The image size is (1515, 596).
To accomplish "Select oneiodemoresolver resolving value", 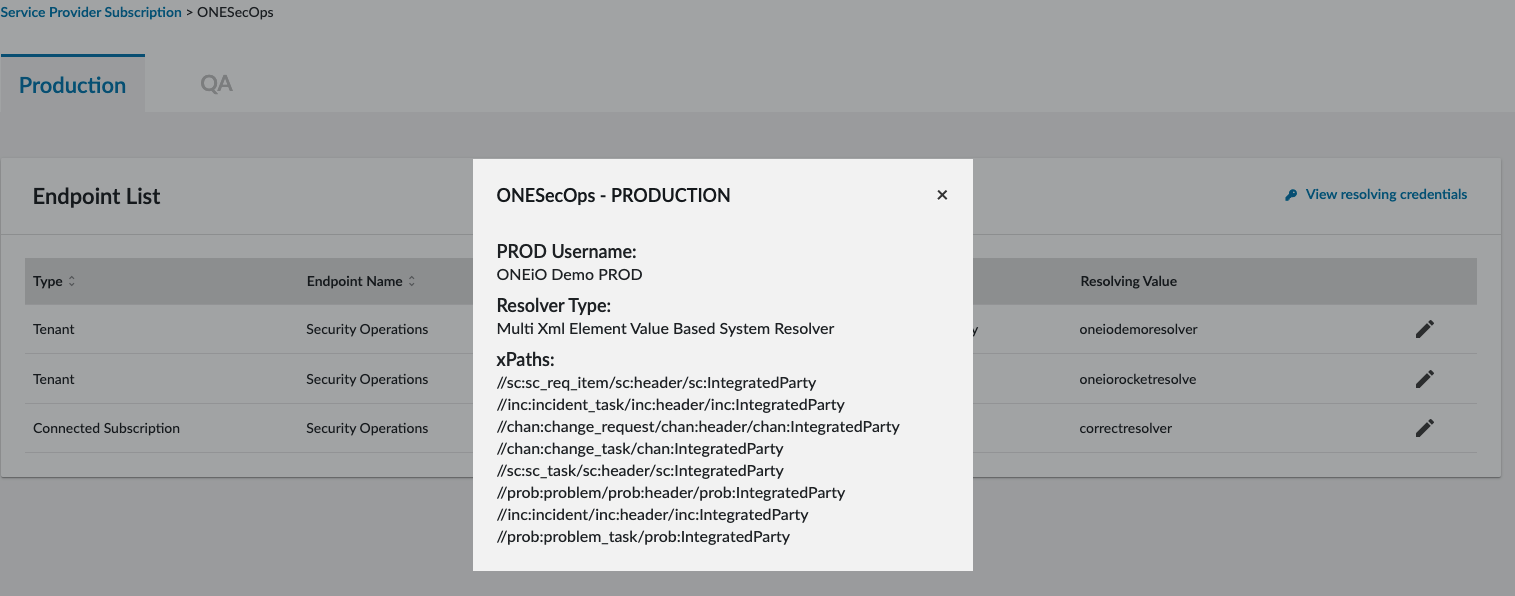I will point(1138,329).
